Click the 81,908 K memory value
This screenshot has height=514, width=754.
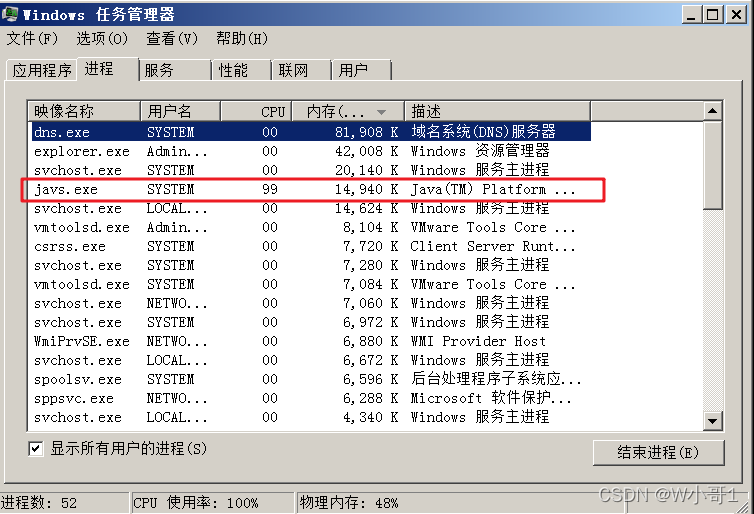point(366,132)
